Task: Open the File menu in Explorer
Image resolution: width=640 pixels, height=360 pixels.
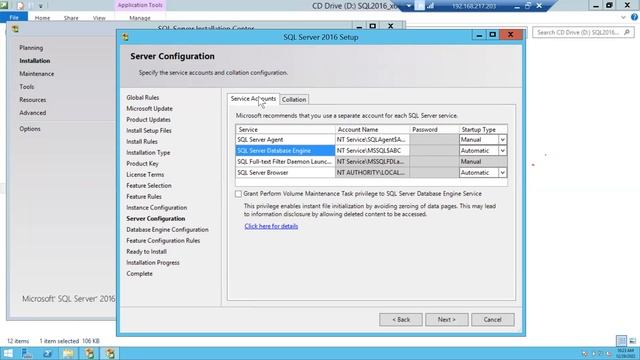Action: point(14,18)
